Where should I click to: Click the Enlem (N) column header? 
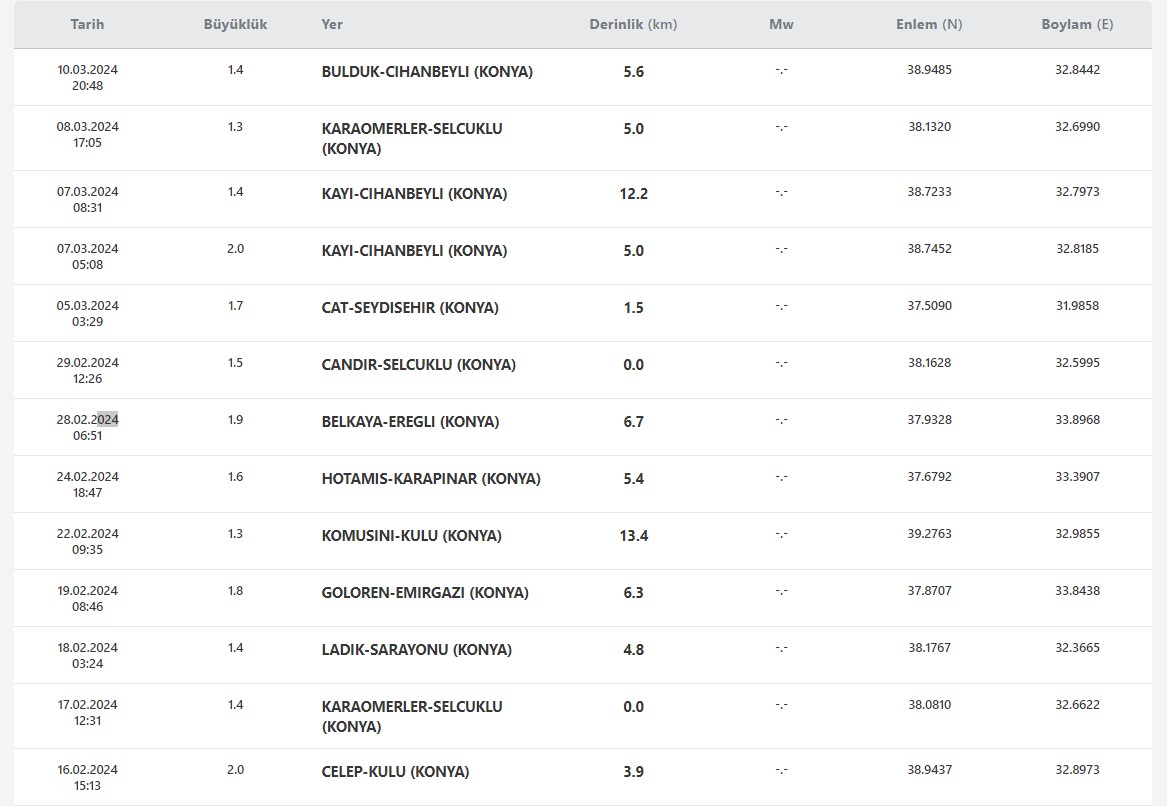click(929, 25)
